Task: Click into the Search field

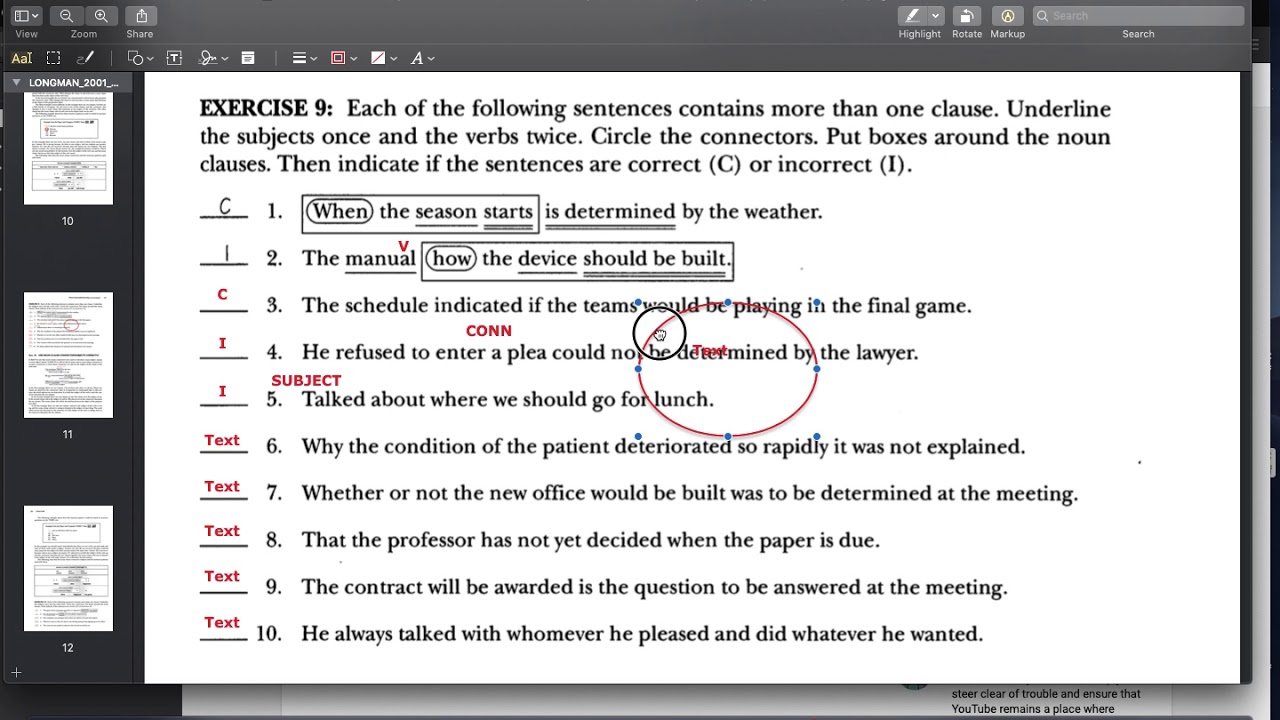Action: [x=1138, y=16]
